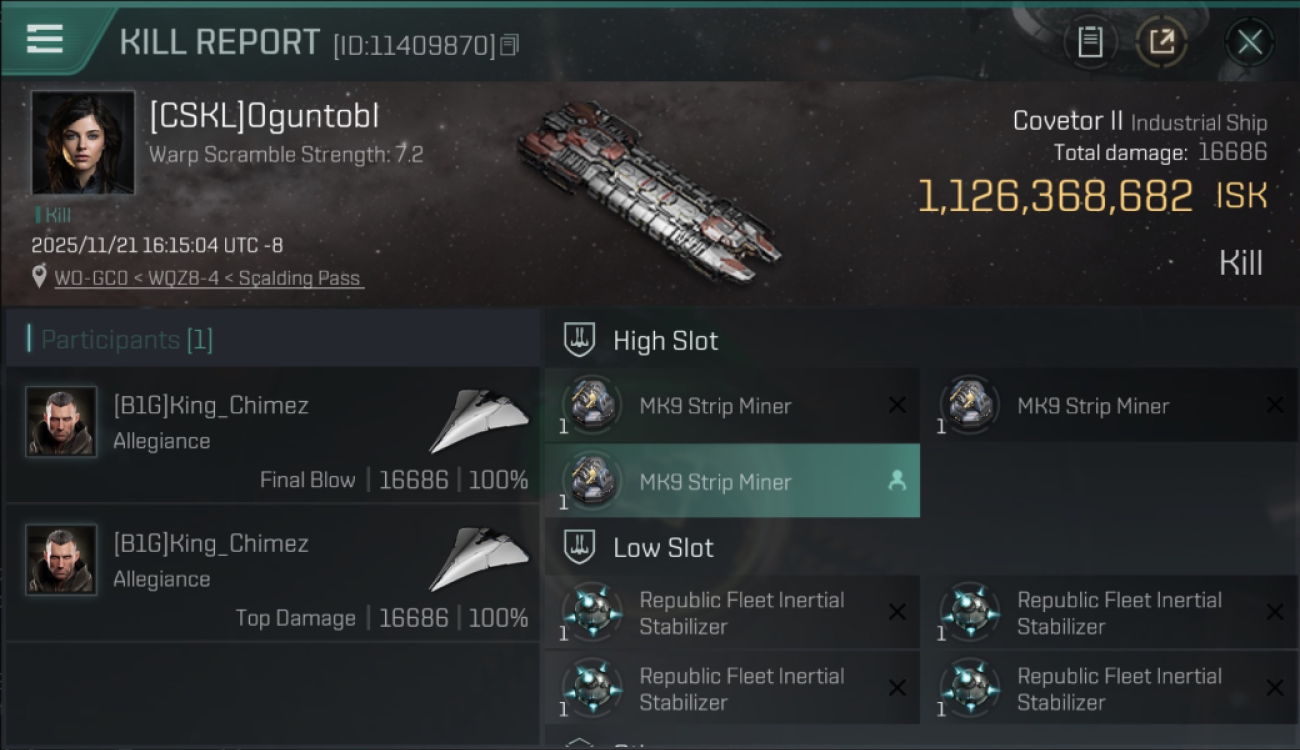Viewport: 1300px width, 750px height.
Task: Open the clipboard report icon
Action: (x=1090, y=42)
